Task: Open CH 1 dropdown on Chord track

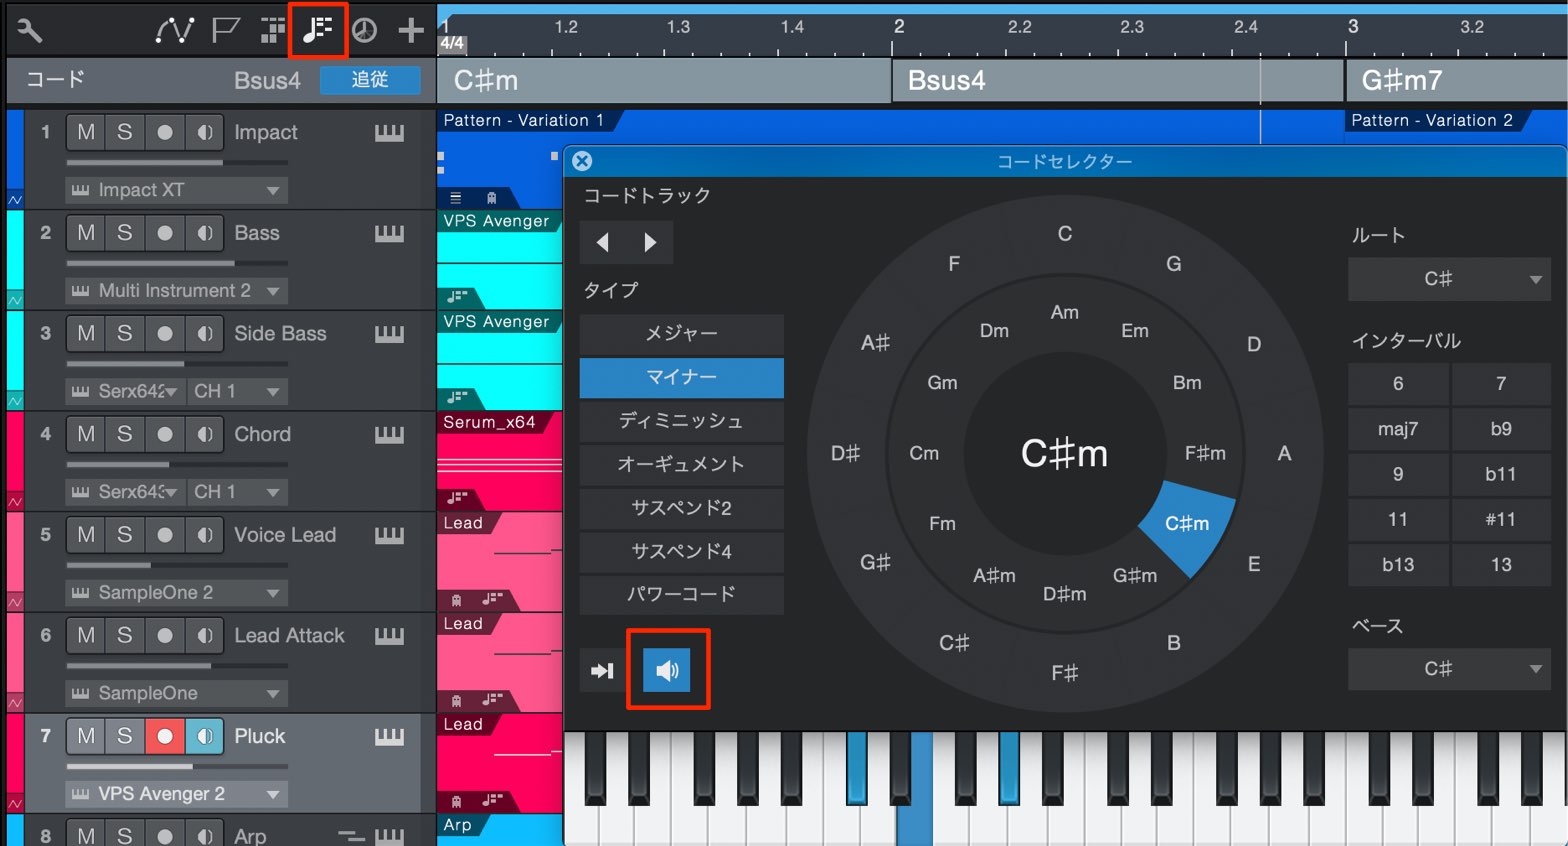Action: tap(238, 492)
